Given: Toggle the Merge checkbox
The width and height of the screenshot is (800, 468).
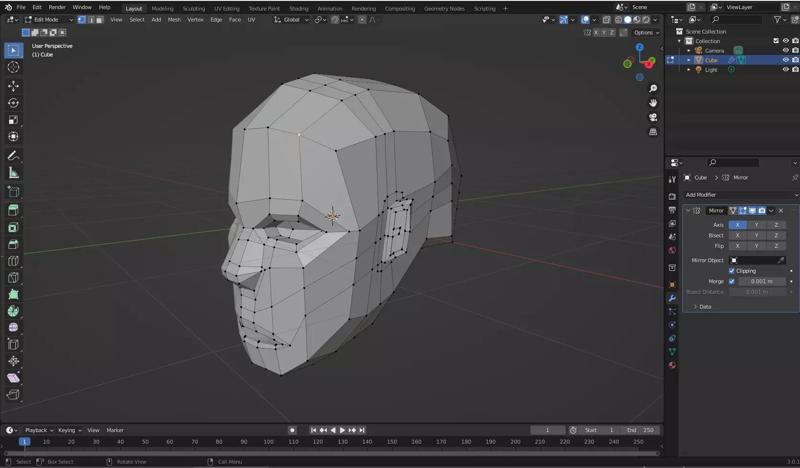Looking at the screenshot, I should click(x=732, y=281).
